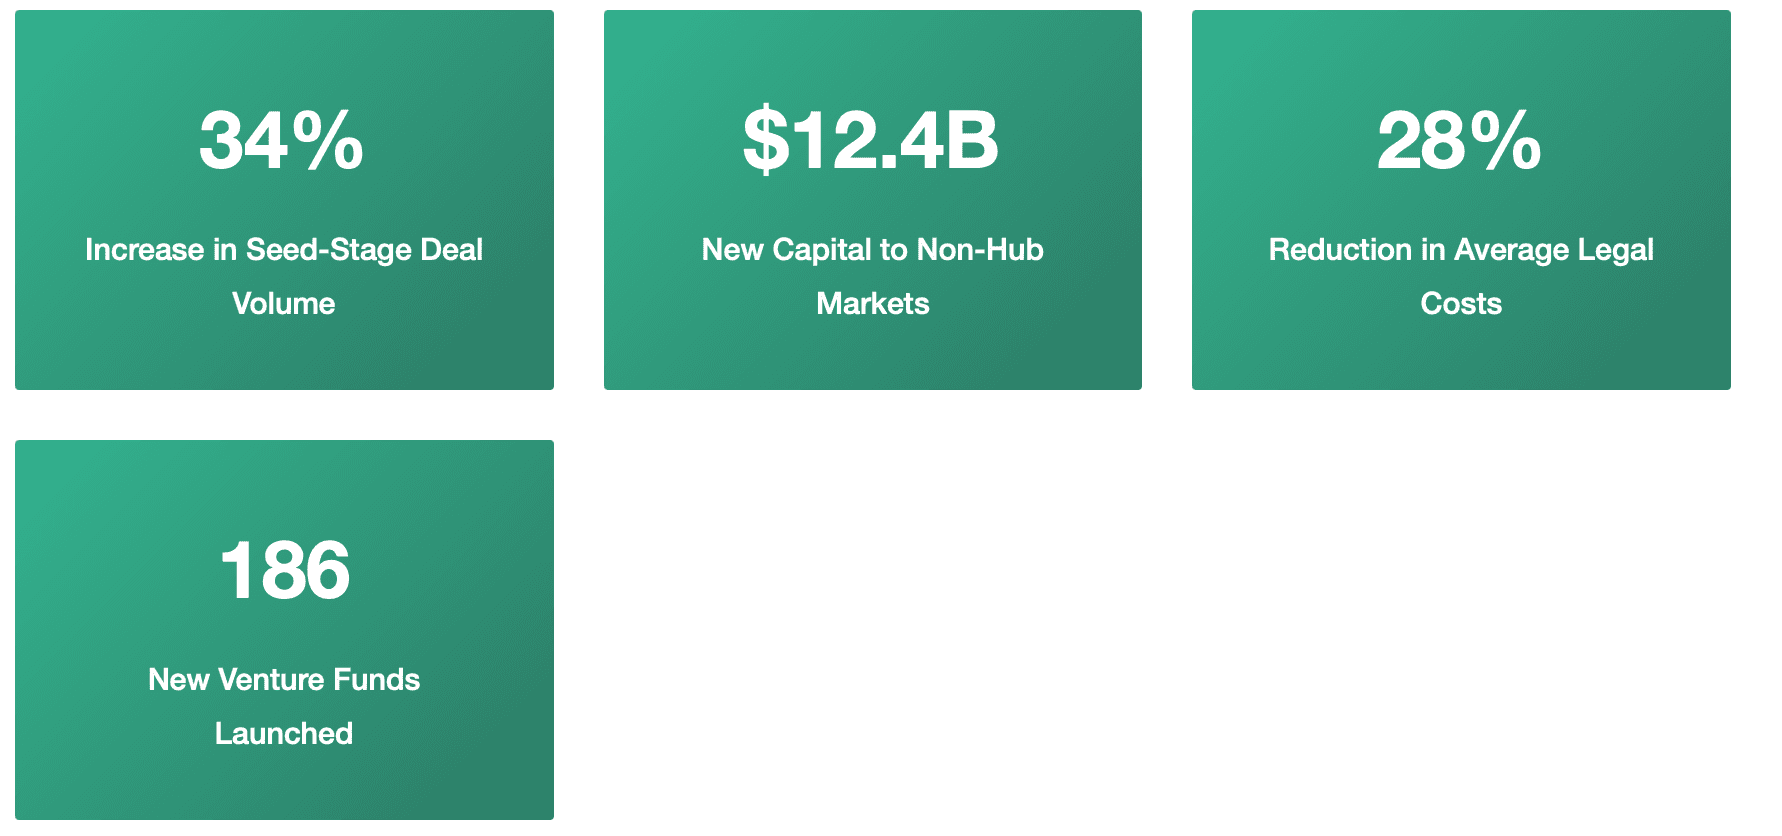Screen dimensions: 1782x836
Task: Click the 28% statistic figure
Action: (x=1459, y=141)
